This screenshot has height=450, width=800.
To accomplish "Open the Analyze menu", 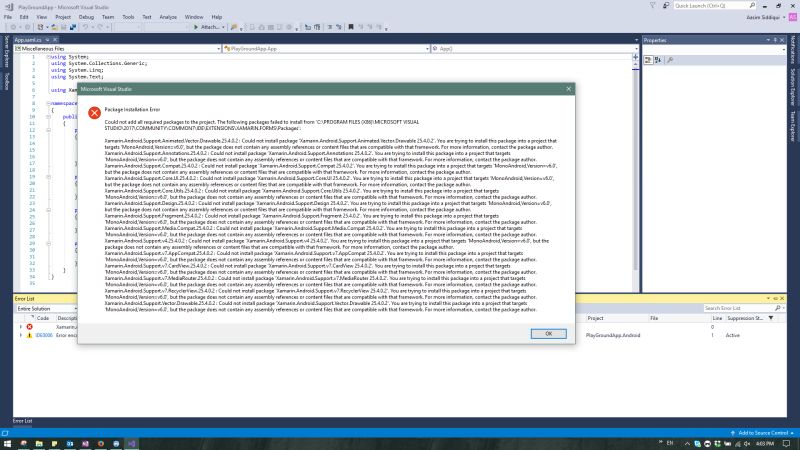I will [x=168, y=17].
